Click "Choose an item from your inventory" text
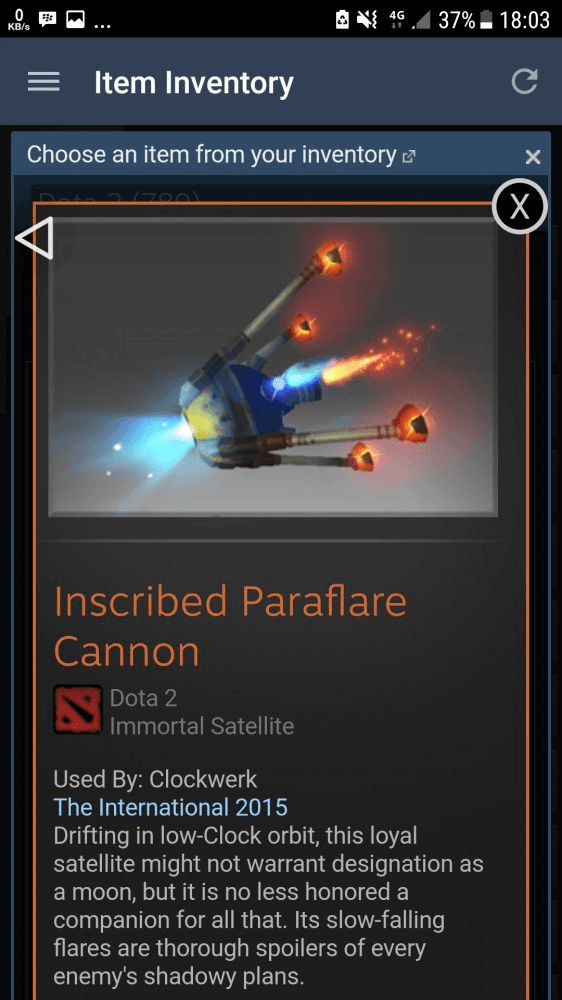 tap(212, 154)
